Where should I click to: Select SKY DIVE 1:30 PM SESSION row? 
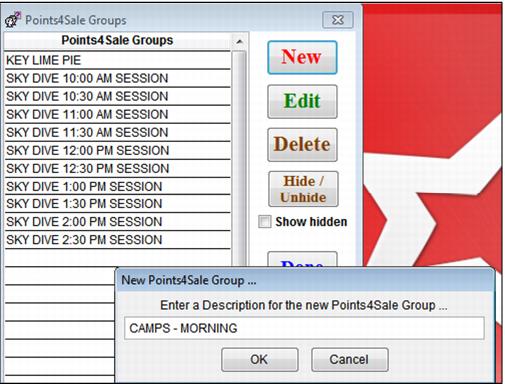[x=117, y=204]
